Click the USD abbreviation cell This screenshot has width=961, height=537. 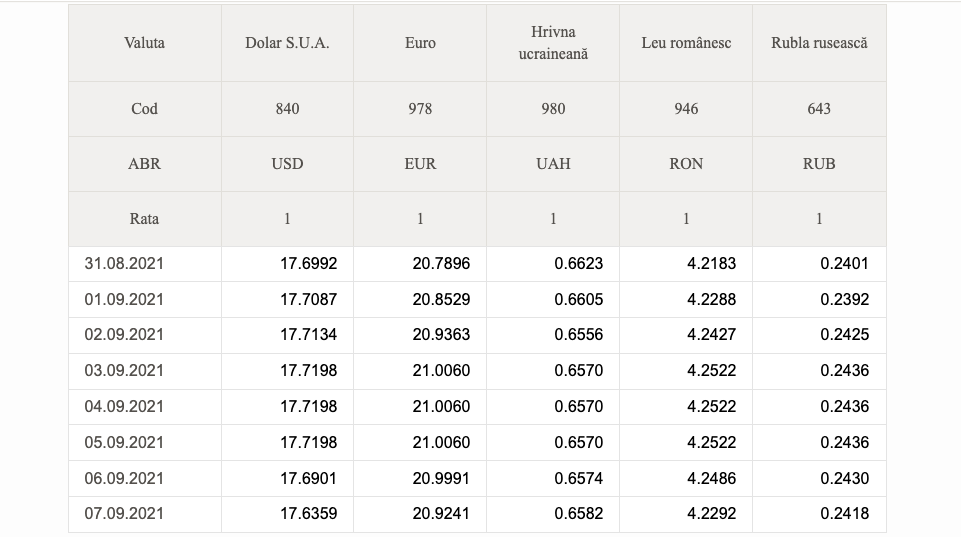(x=287, y=164)
